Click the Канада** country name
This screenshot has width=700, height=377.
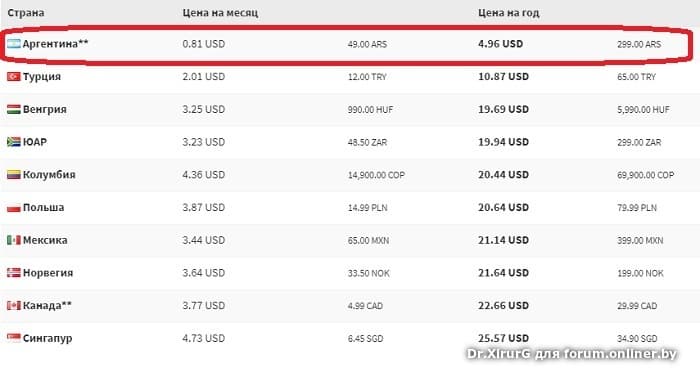click(x=47, y=306)
